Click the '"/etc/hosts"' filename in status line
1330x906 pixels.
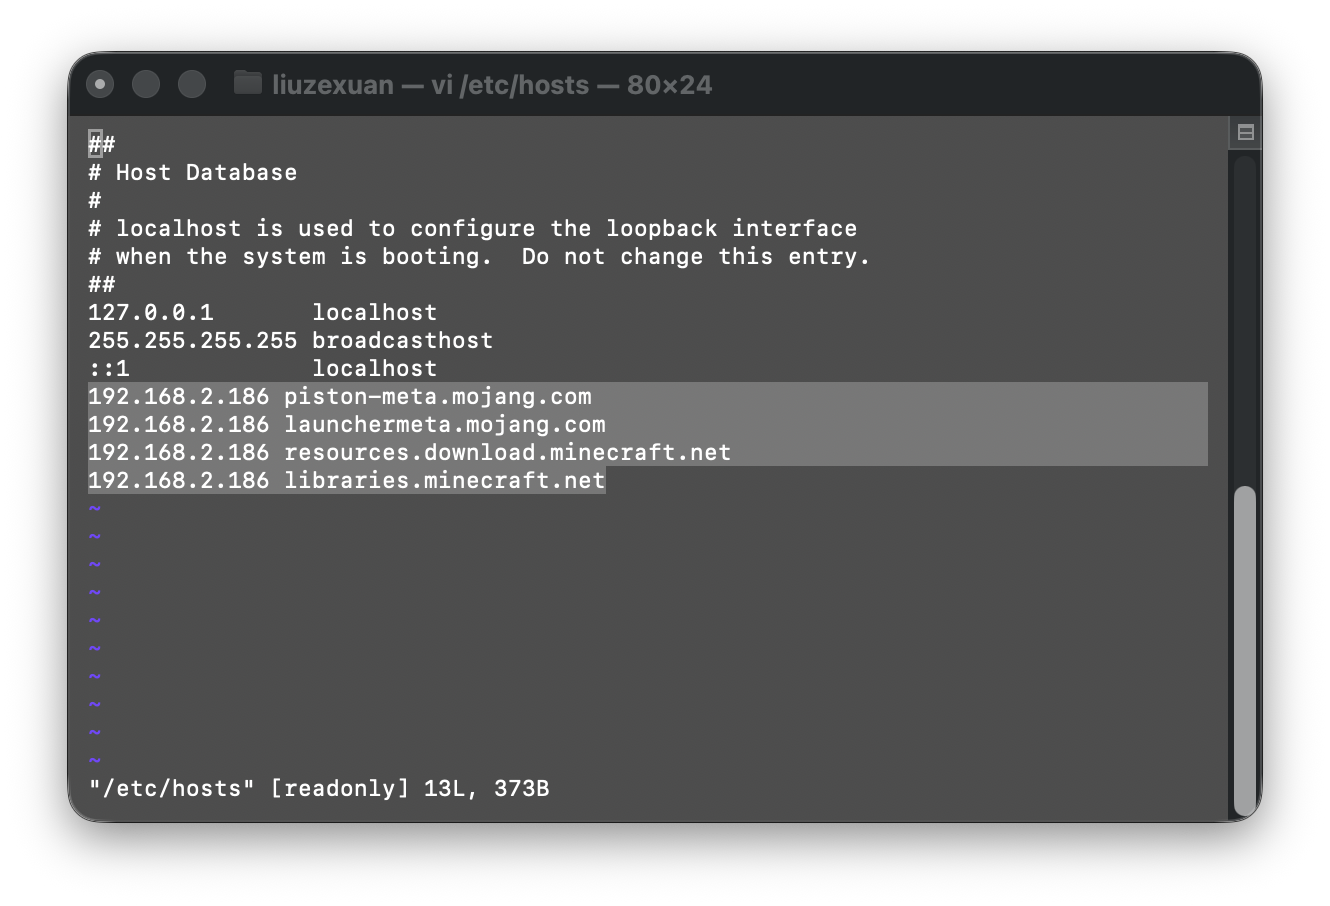tap(172, 788)
